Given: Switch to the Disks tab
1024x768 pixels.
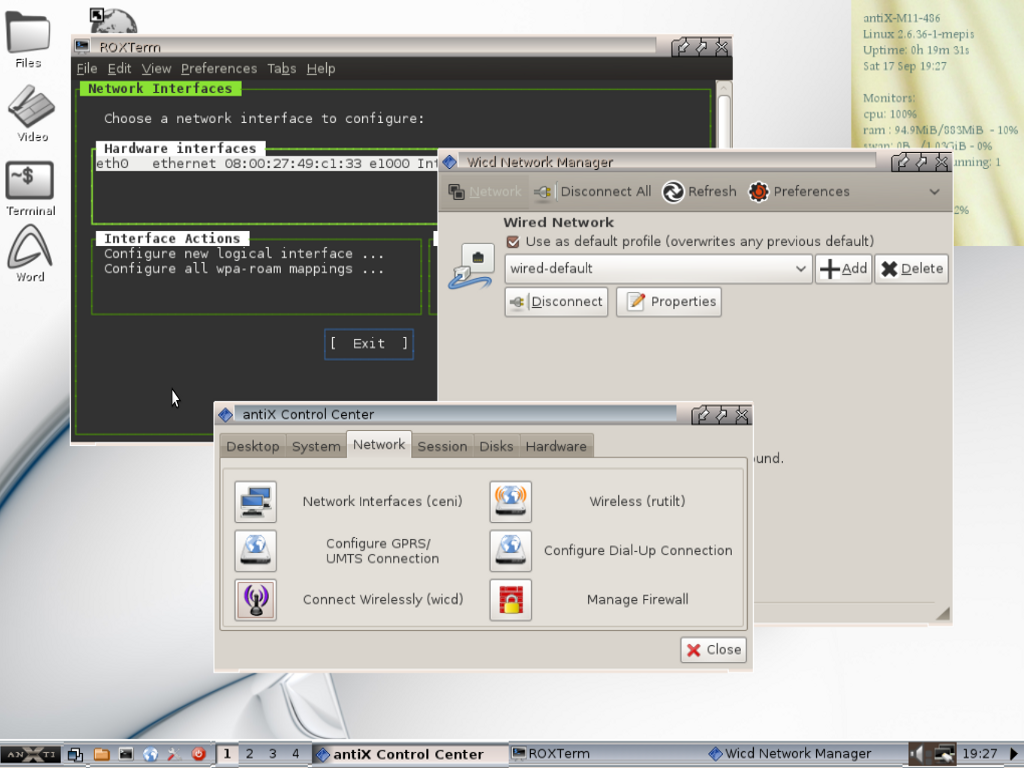Looking at the screenshot, I should pos(496,446).
